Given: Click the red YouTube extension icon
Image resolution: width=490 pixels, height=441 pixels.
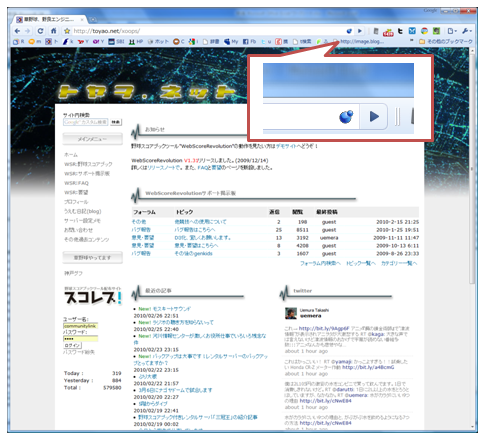Looking at the screenshot, I should [388, 32].
